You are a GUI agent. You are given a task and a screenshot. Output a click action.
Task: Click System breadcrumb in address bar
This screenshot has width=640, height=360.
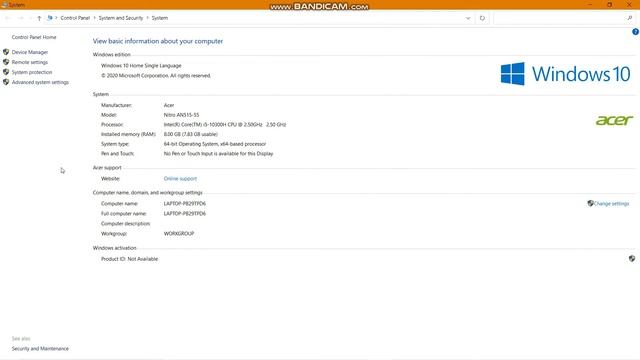(x=160, y=18)
